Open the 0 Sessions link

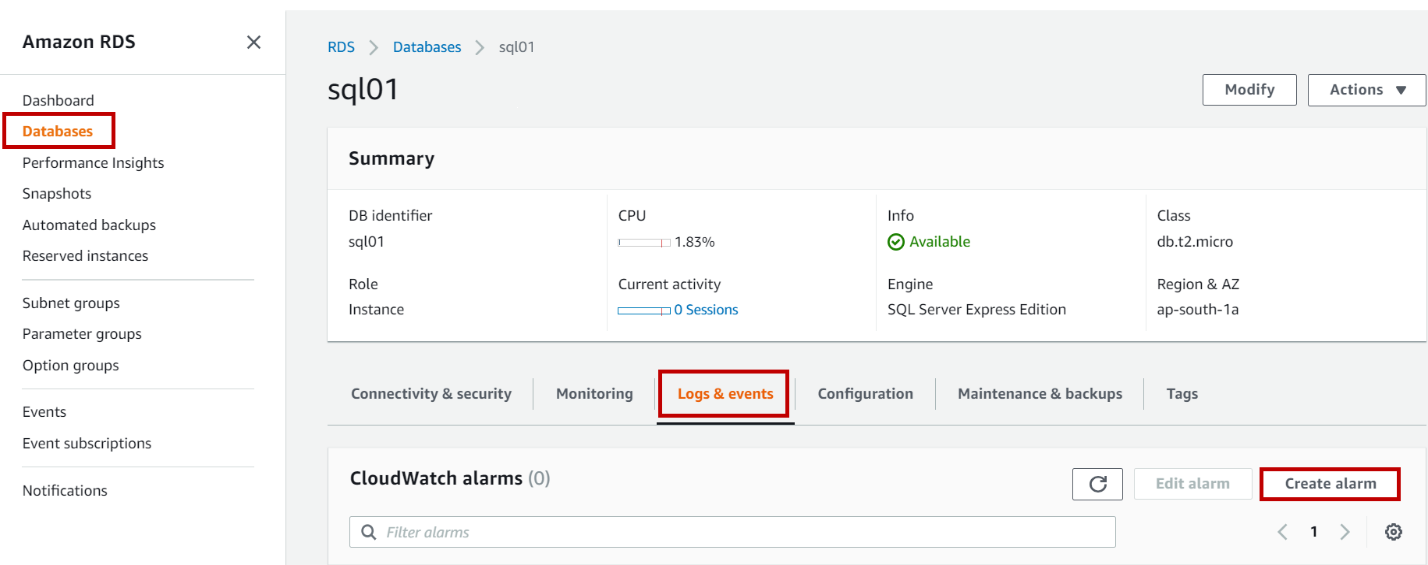706,310
